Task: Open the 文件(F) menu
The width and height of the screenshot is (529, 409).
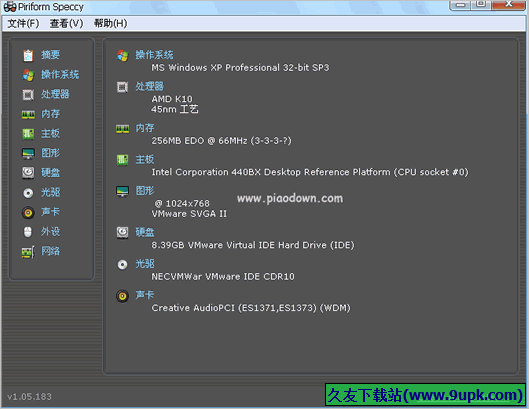Action: 23,23
